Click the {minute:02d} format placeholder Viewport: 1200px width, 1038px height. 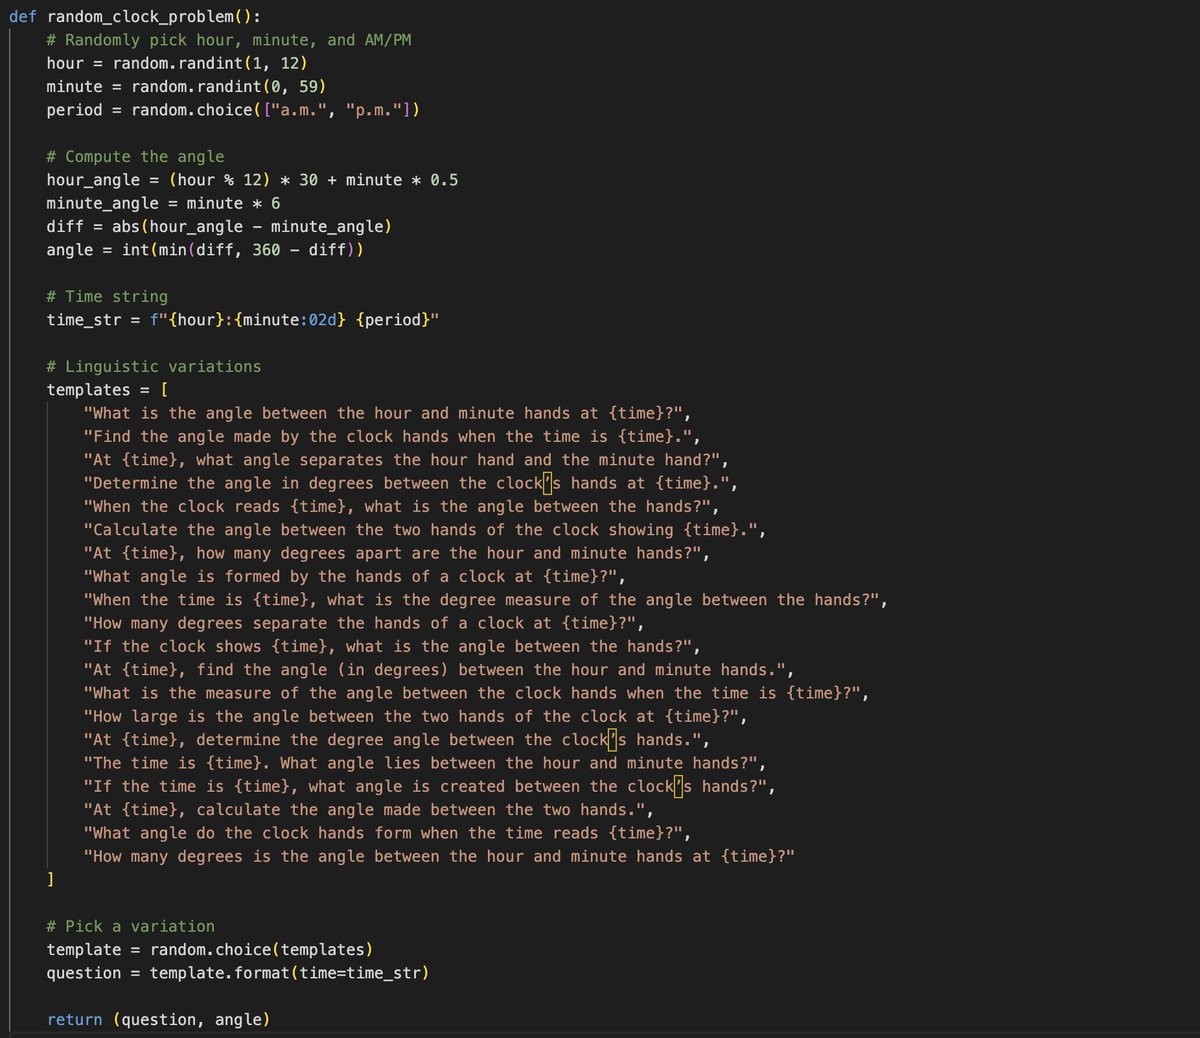coord(290,320)
